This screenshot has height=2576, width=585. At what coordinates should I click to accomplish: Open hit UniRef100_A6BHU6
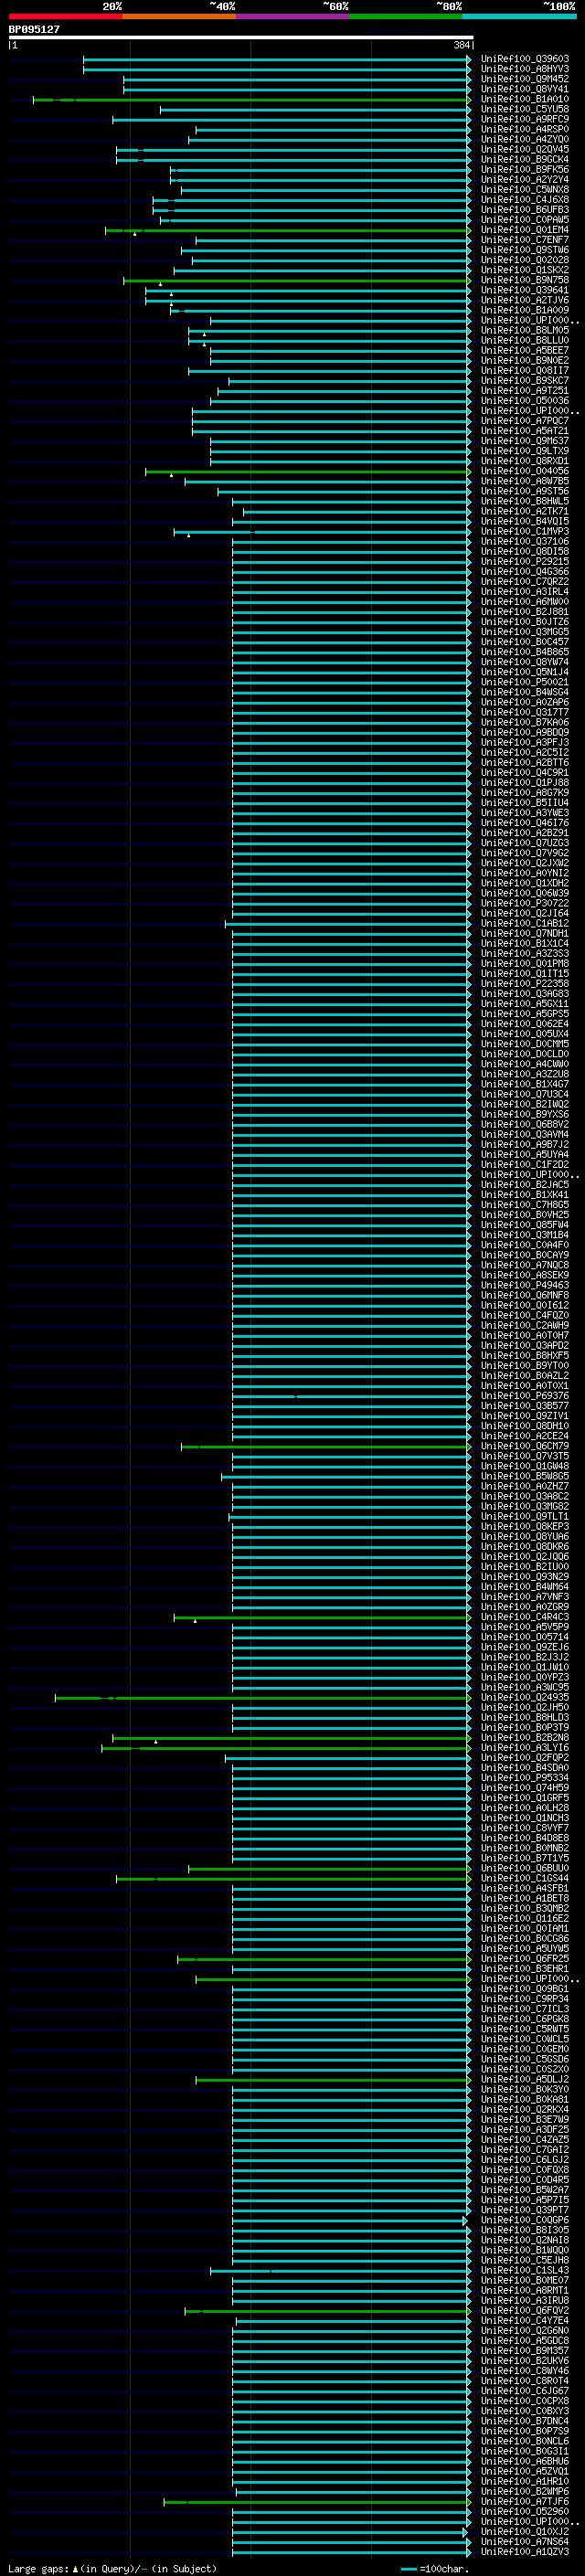pyautogui.click(x=524, y=2461)
